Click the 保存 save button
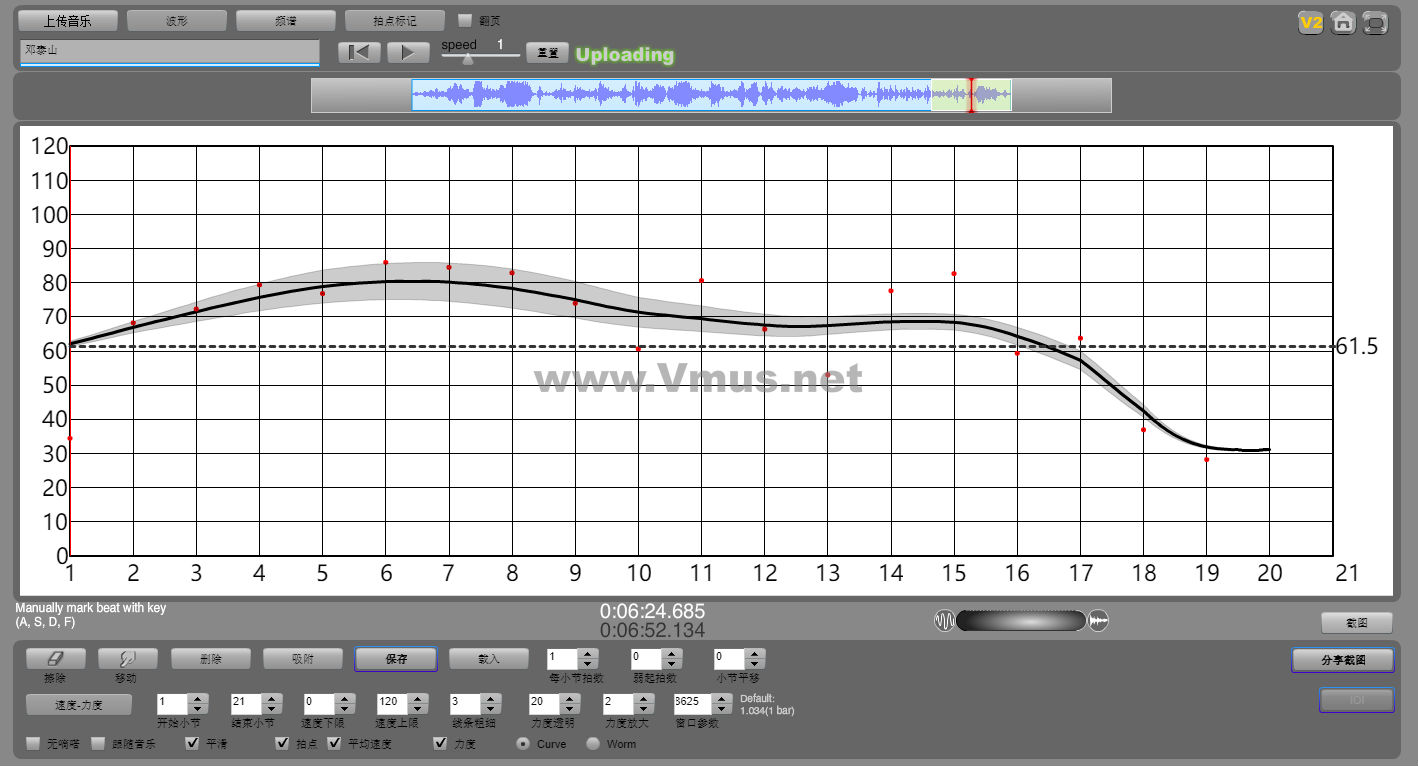Image resolution: width=1418 pixels, height=766 pixels. tap(395, 659)
